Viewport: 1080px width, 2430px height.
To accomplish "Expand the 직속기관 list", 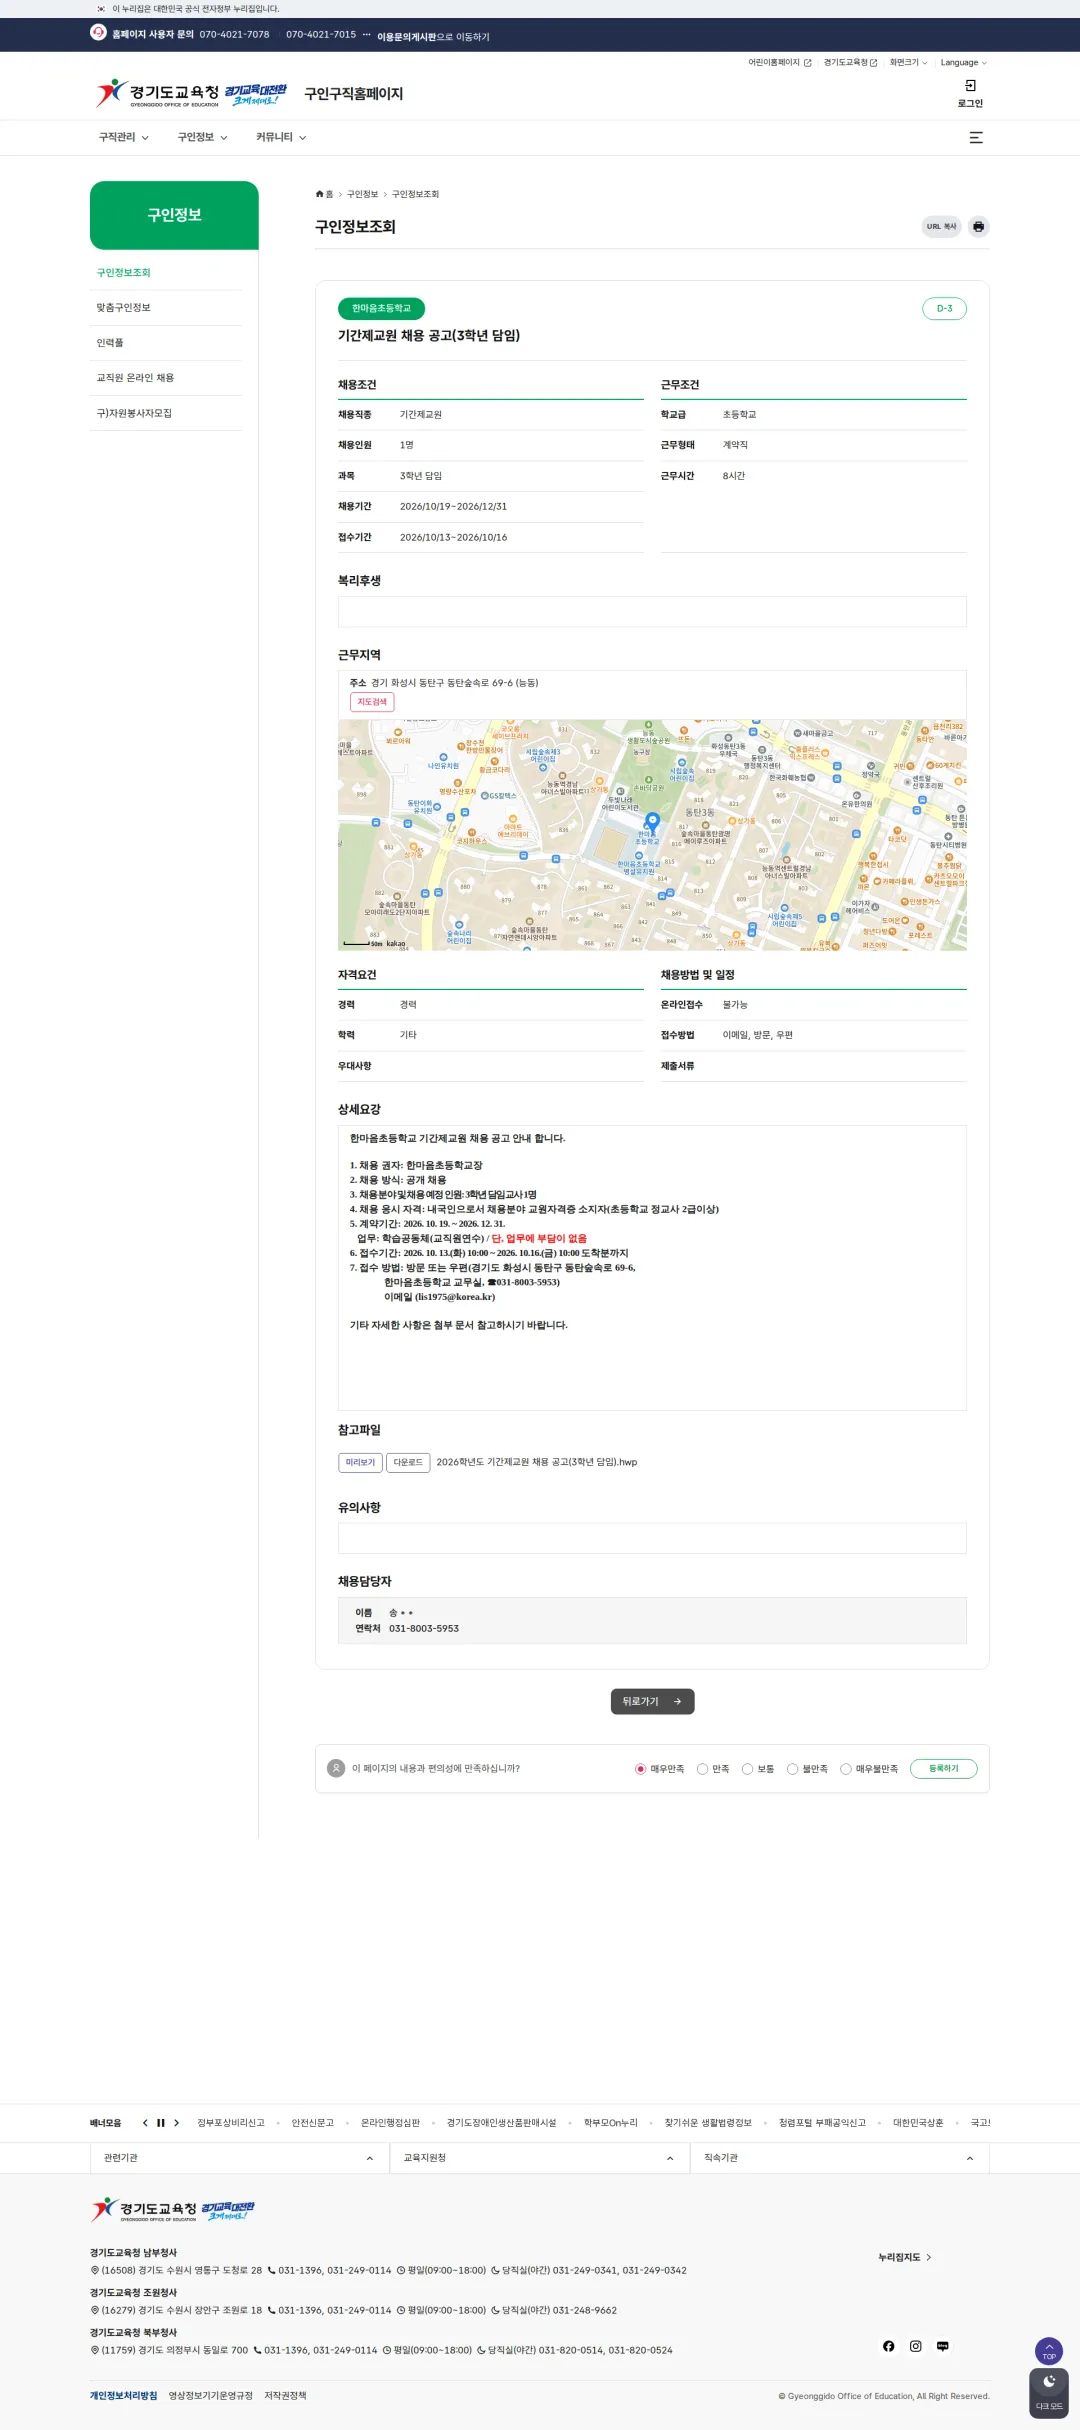I will click(x=839, y=2158).
